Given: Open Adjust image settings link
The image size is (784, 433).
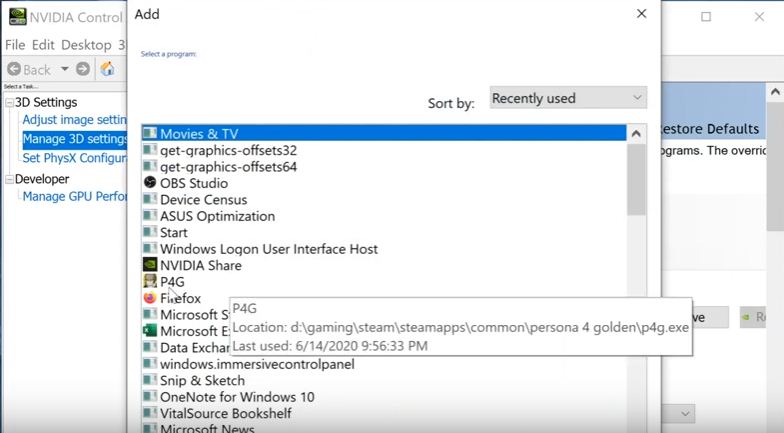Looking at the screenshot, I should [x=74, y=120].
